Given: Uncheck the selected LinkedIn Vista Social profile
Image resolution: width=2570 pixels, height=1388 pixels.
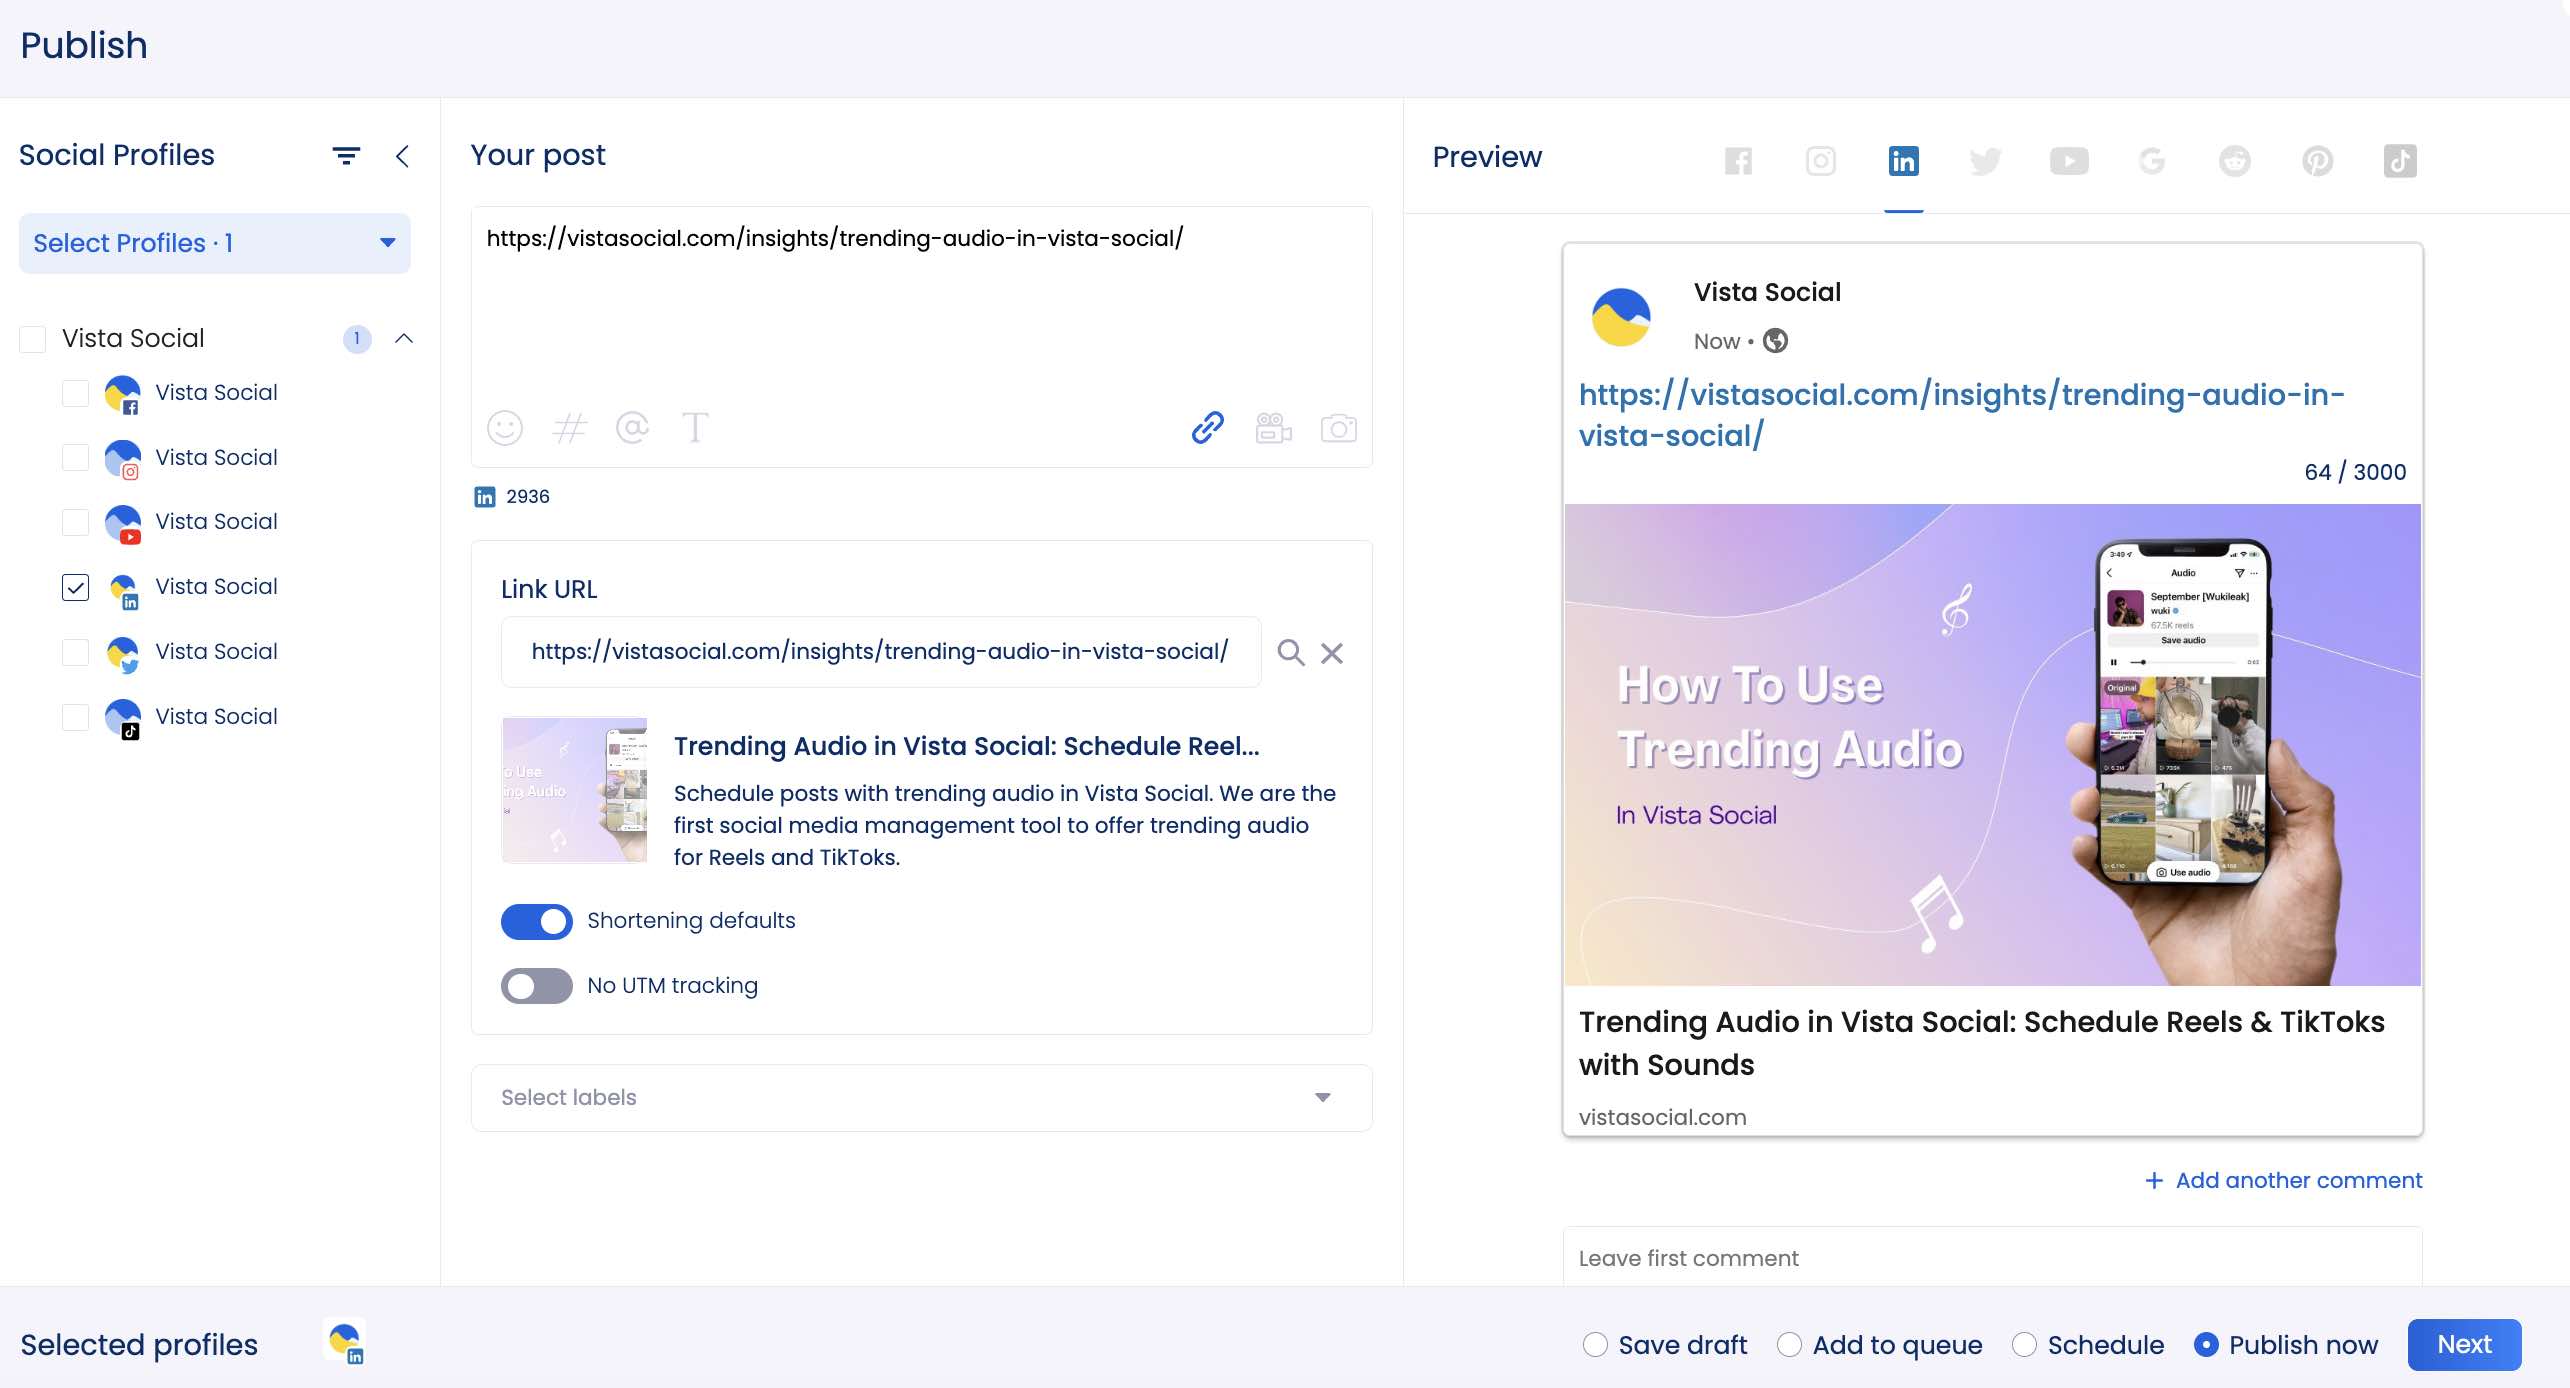Looking at the screenshot, I should pos(75,588).
